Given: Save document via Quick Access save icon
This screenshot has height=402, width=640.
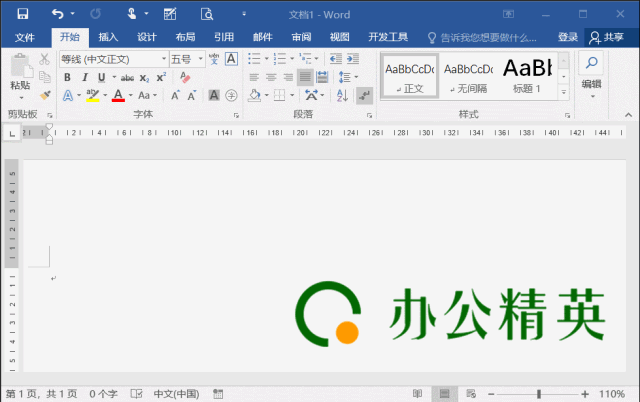Looking at the screenshot, I should click(23, 14).
